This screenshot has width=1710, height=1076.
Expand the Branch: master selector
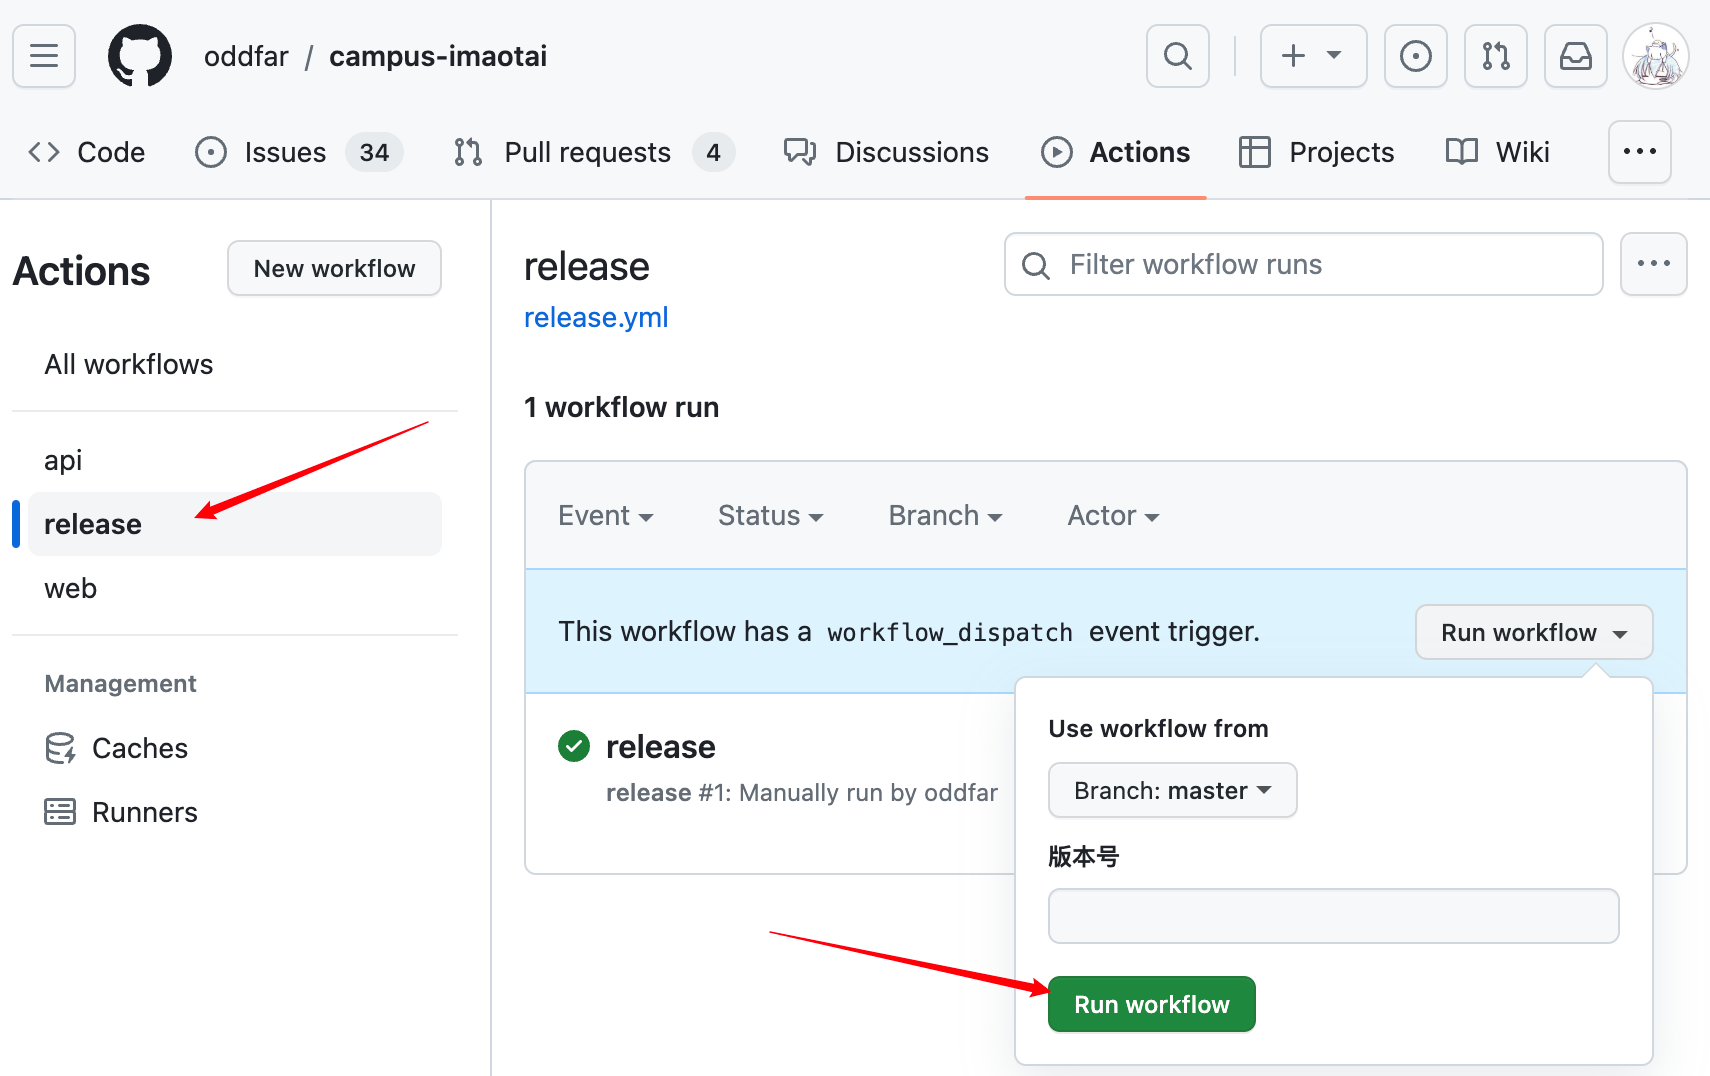point(1172,791)
